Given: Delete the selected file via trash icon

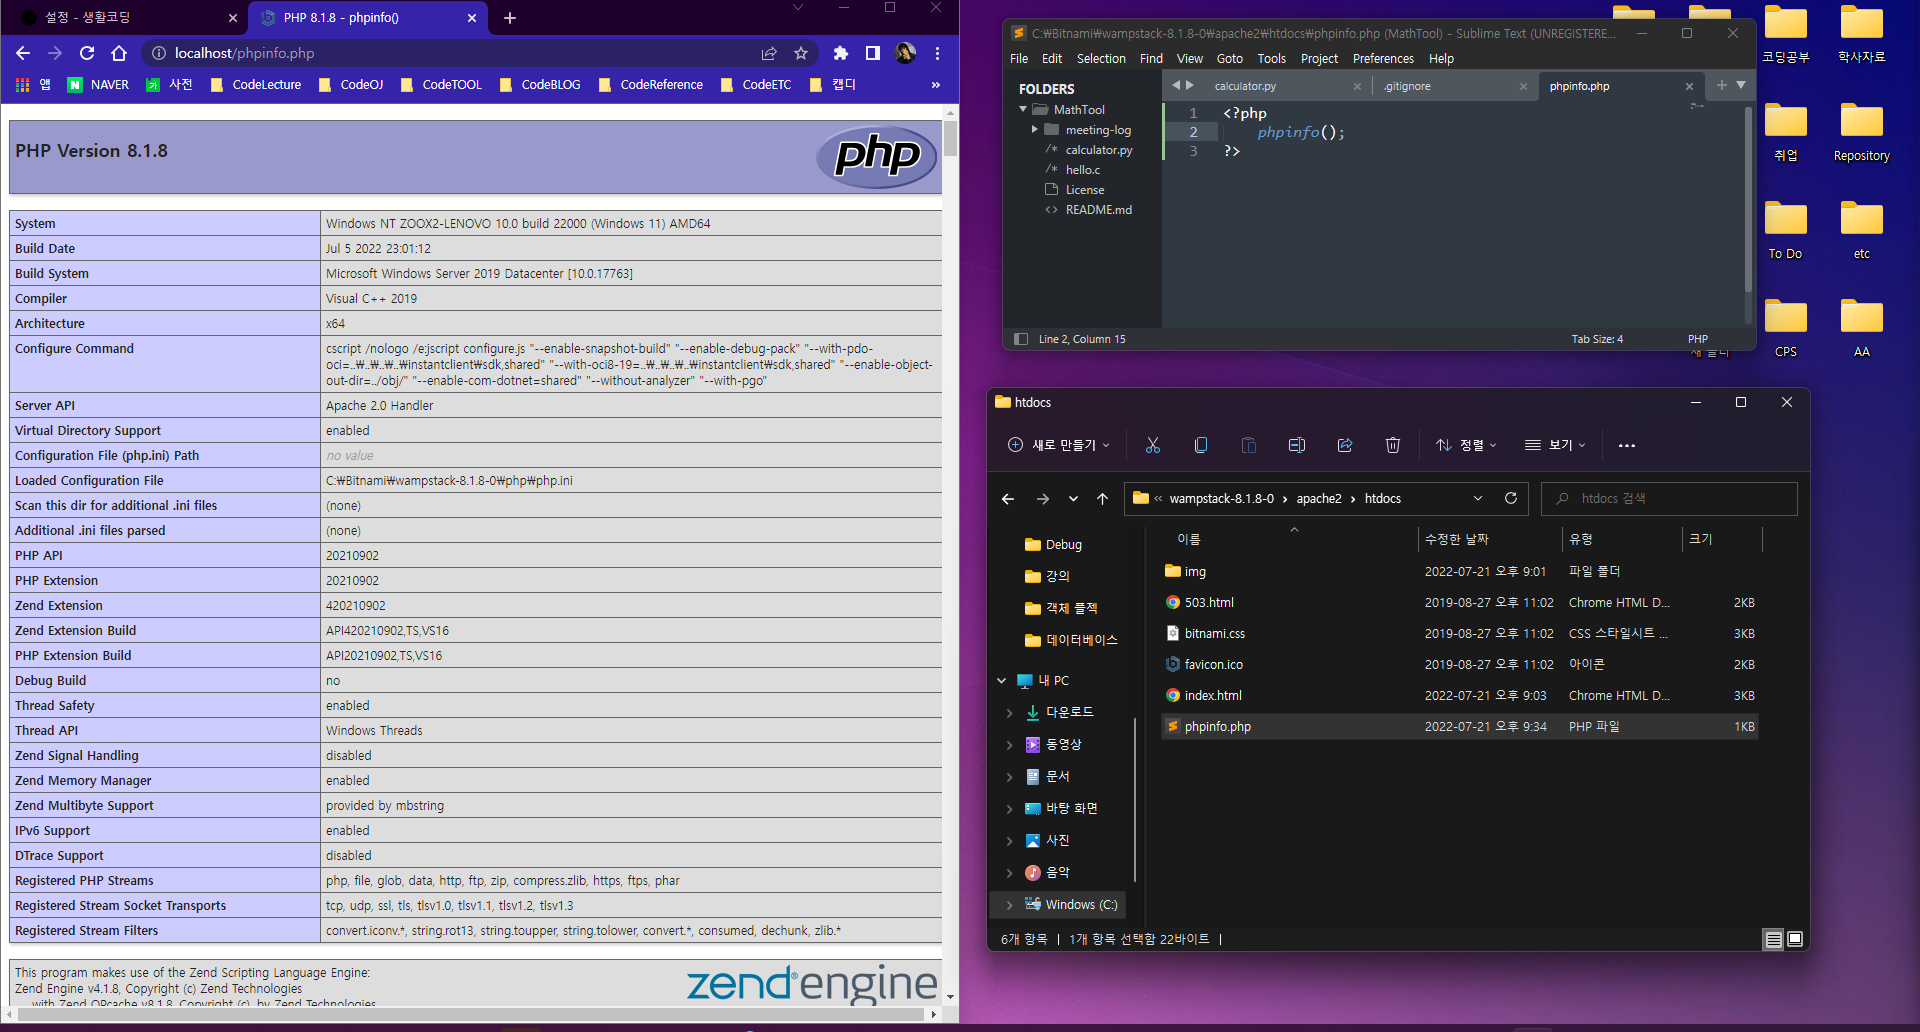Looking at the screenshot, I should click(1393, 445).
